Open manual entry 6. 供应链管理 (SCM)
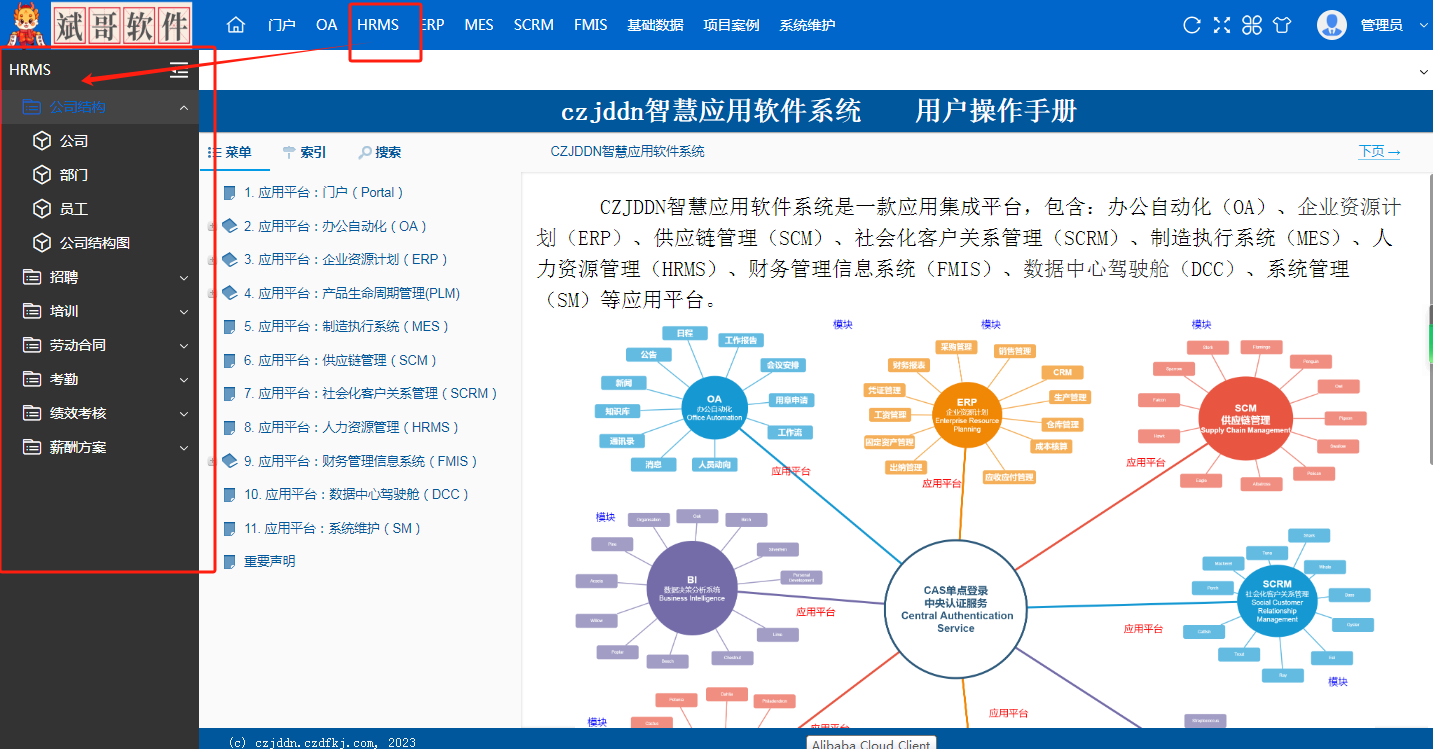Viewport: 1433px width, 749px height. coord(341,360)
